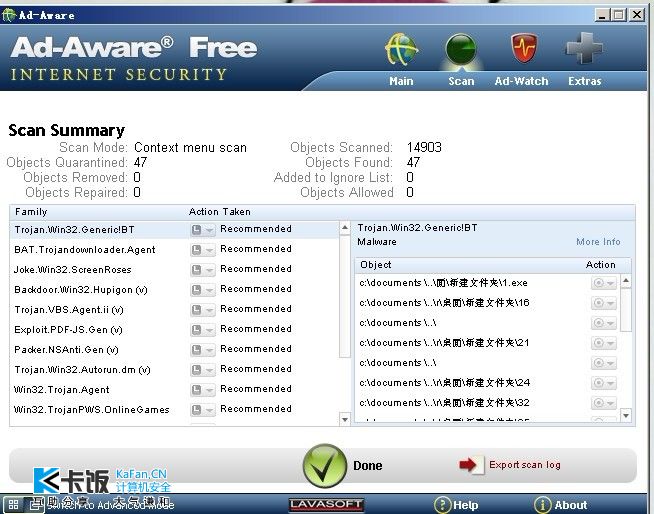Switch to the Extras tab label
654x514 pixels.
point(585,81)
